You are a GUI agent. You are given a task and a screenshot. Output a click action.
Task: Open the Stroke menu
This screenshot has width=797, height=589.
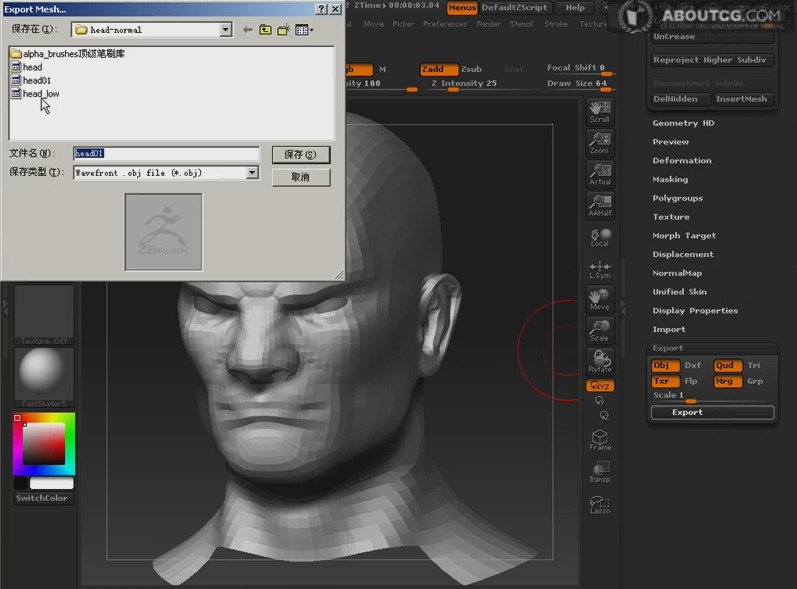(x=556, y=24)
